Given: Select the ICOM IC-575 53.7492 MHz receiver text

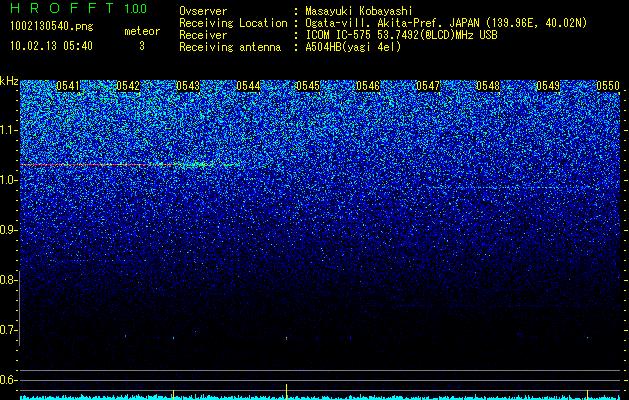Looking at the screenshot, I should coord(401,35).
